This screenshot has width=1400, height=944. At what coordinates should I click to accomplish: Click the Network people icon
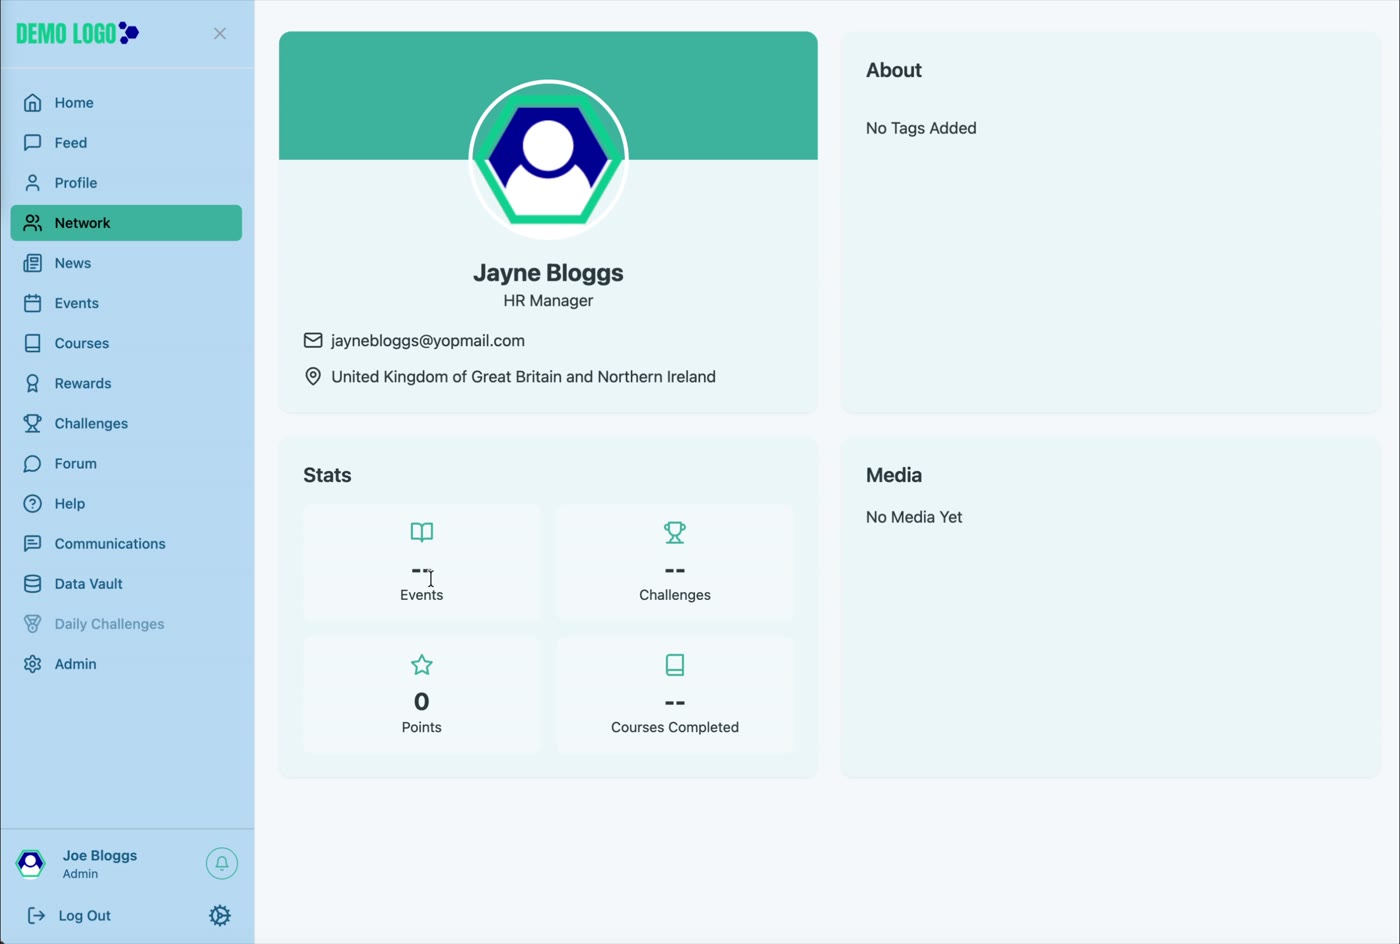[x=33, y=223]
